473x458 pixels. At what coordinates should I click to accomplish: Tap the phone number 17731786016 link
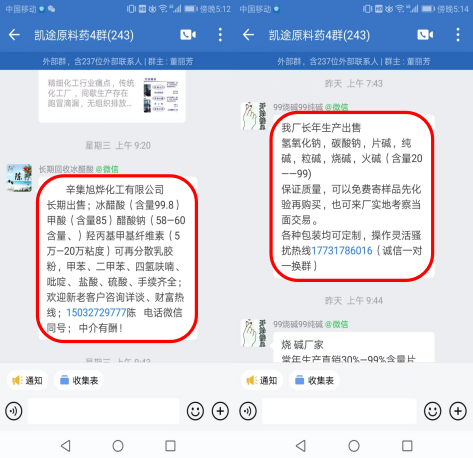342,251
